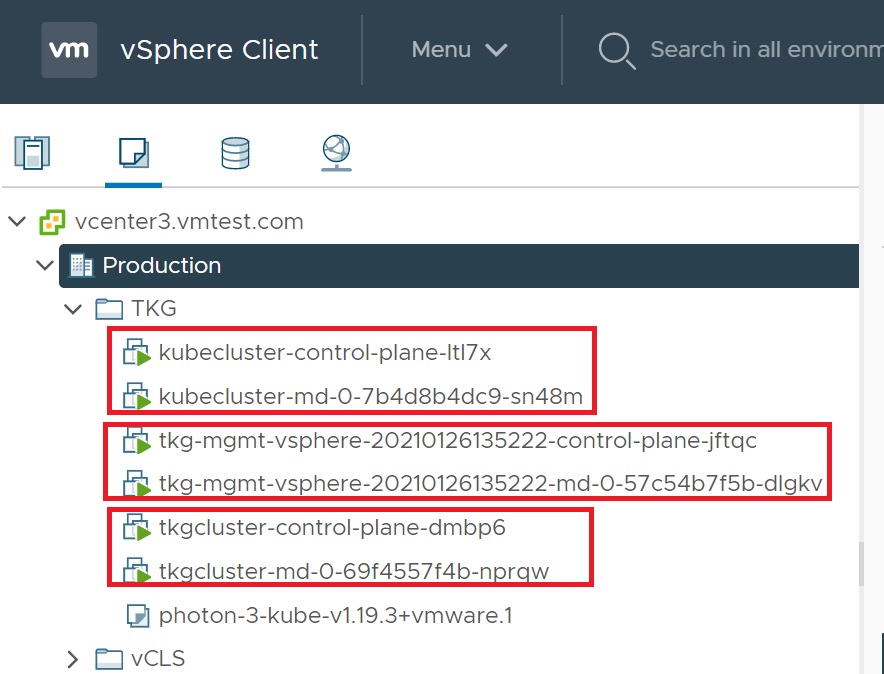Switch to the Storage view icon
The height and width of the screenshot is (674, 884).
235,153
